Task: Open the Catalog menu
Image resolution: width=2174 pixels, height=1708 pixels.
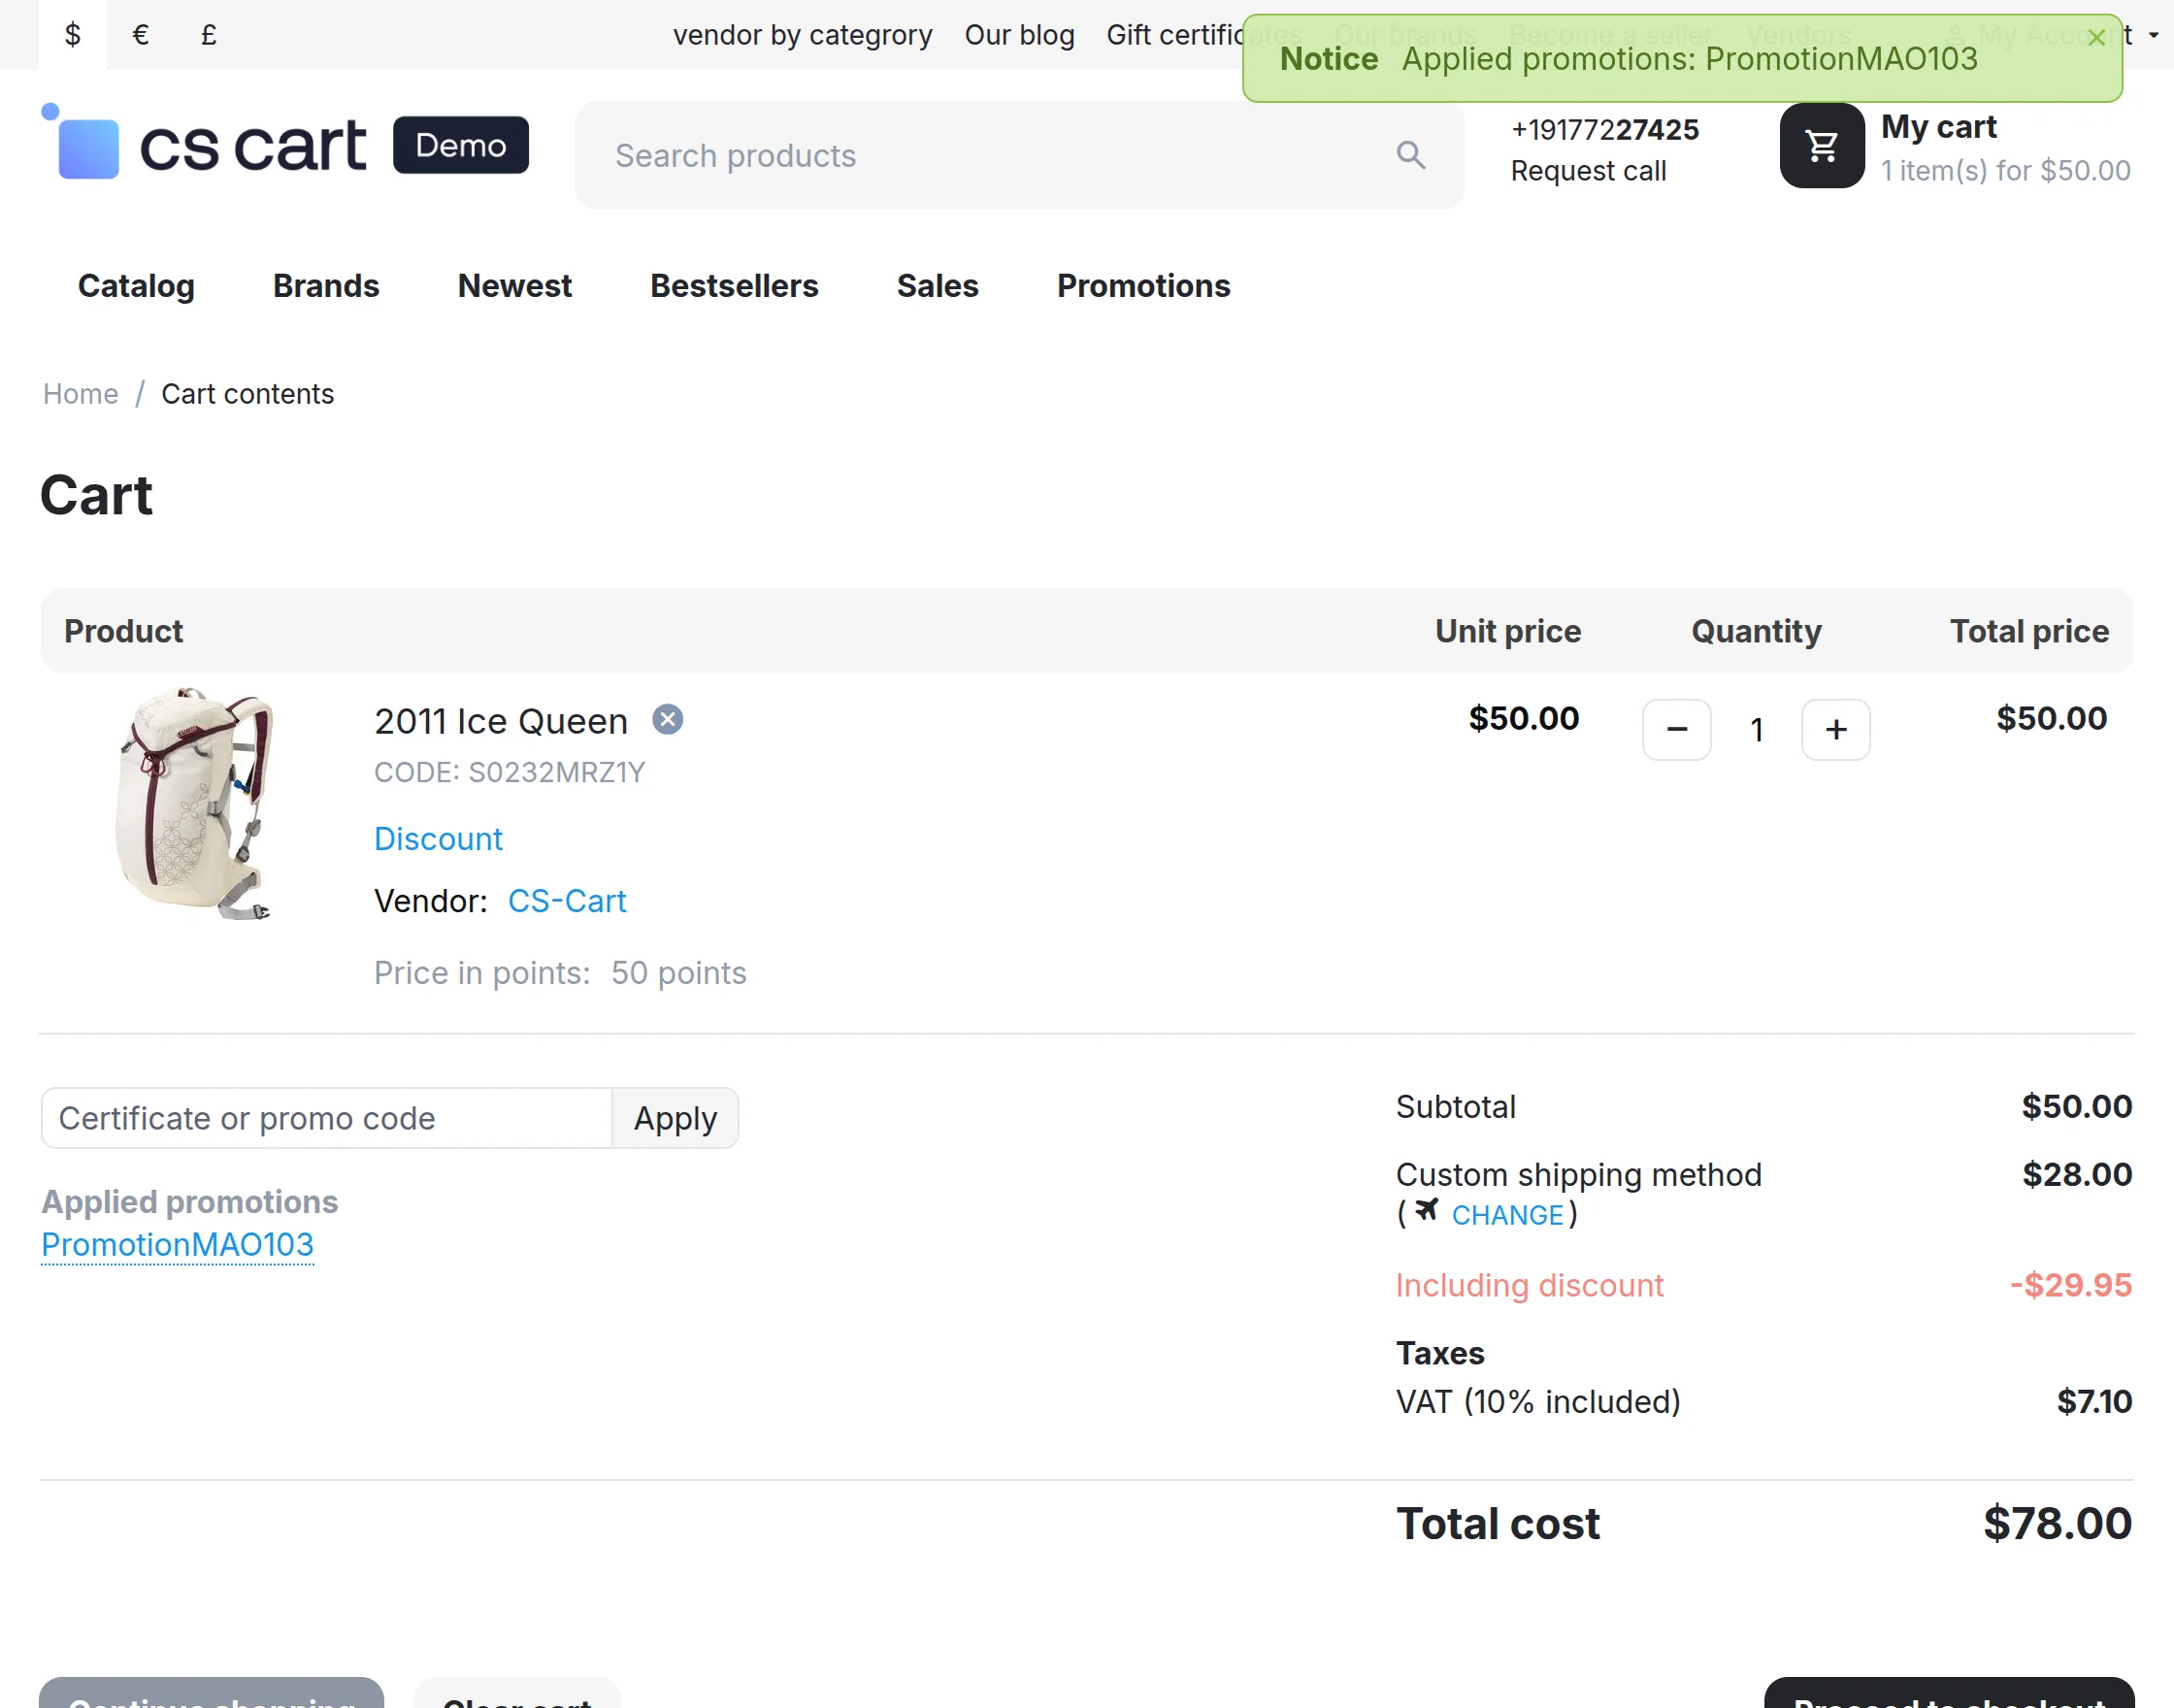Action: [136, 286]
